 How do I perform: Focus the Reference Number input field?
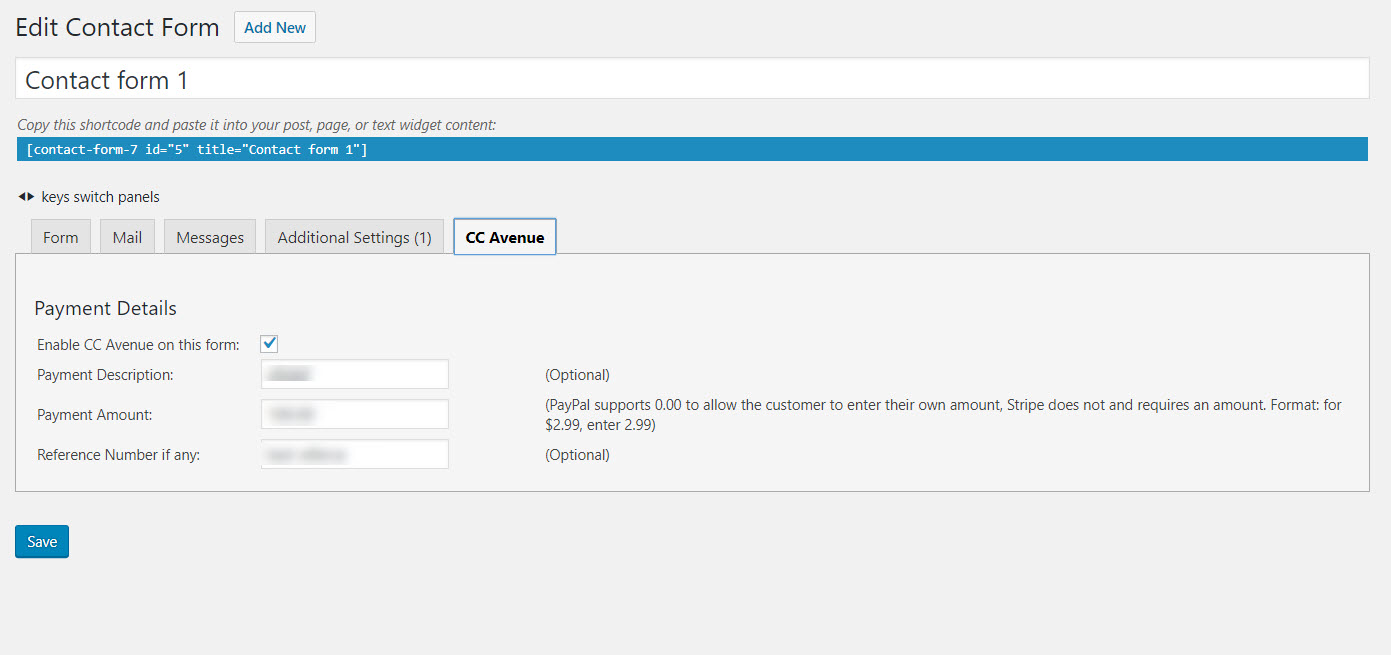[355, 454]
